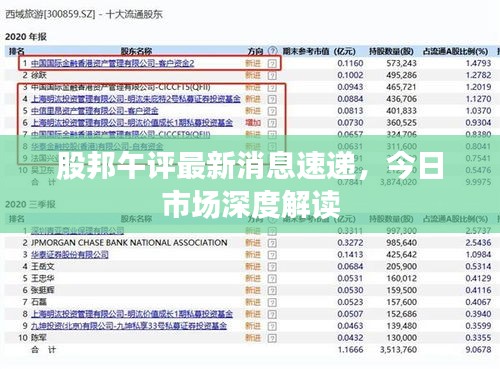Click the shareholder name 陈军
Image resolution: width=500 pixels, height=369 pixels.
[x=39, y=338]
